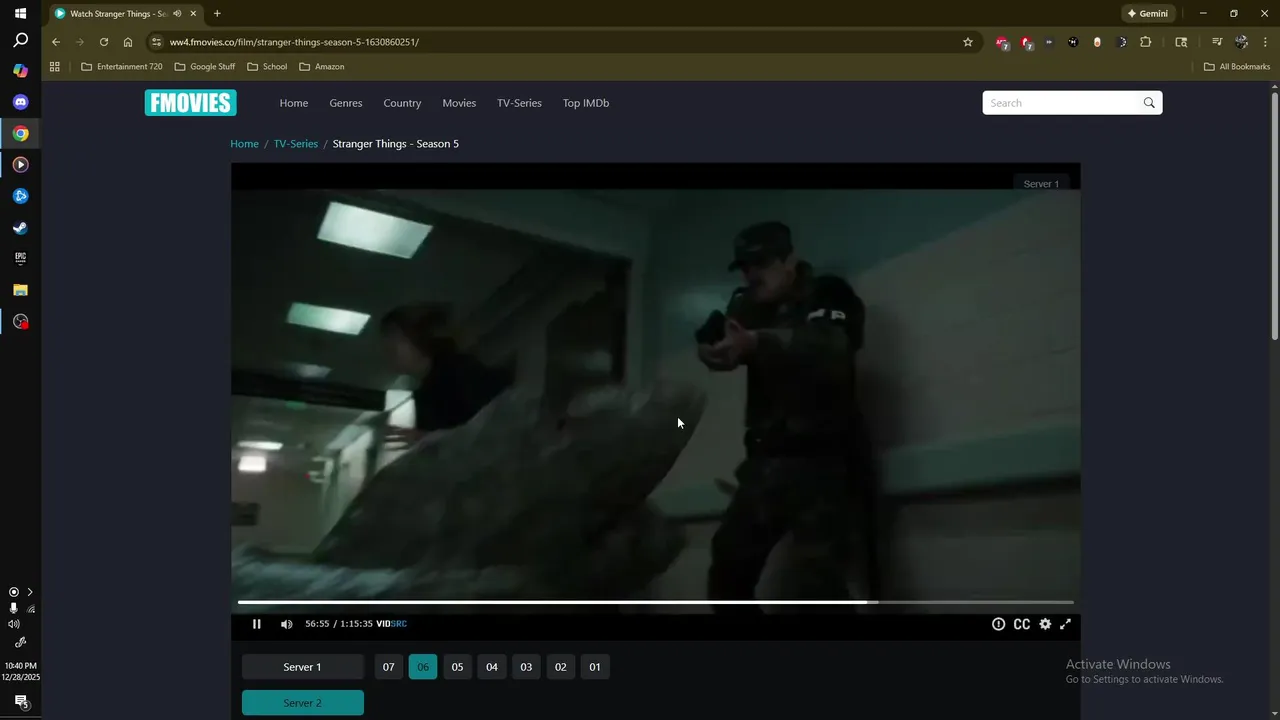This screenshot has height=720, width=1280.
Task: Click the VIDSRC logo in player
Action: point(391,624)
